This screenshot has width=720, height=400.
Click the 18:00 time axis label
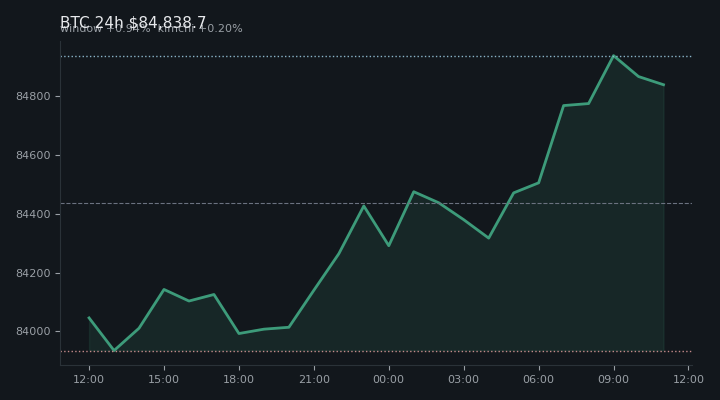pyautogui.click(x=239, y=379)
